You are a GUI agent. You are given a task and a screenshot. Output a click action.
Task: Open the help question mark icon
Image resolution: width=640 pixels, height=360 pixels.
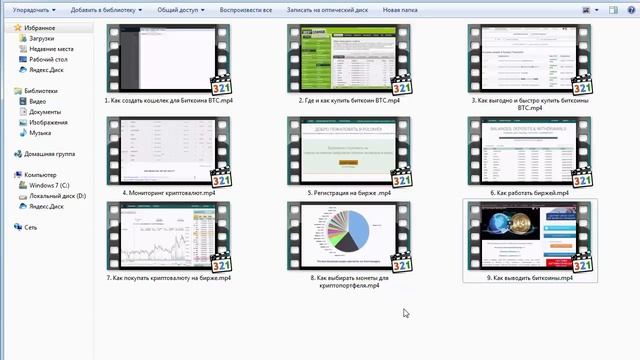(631, 10)
